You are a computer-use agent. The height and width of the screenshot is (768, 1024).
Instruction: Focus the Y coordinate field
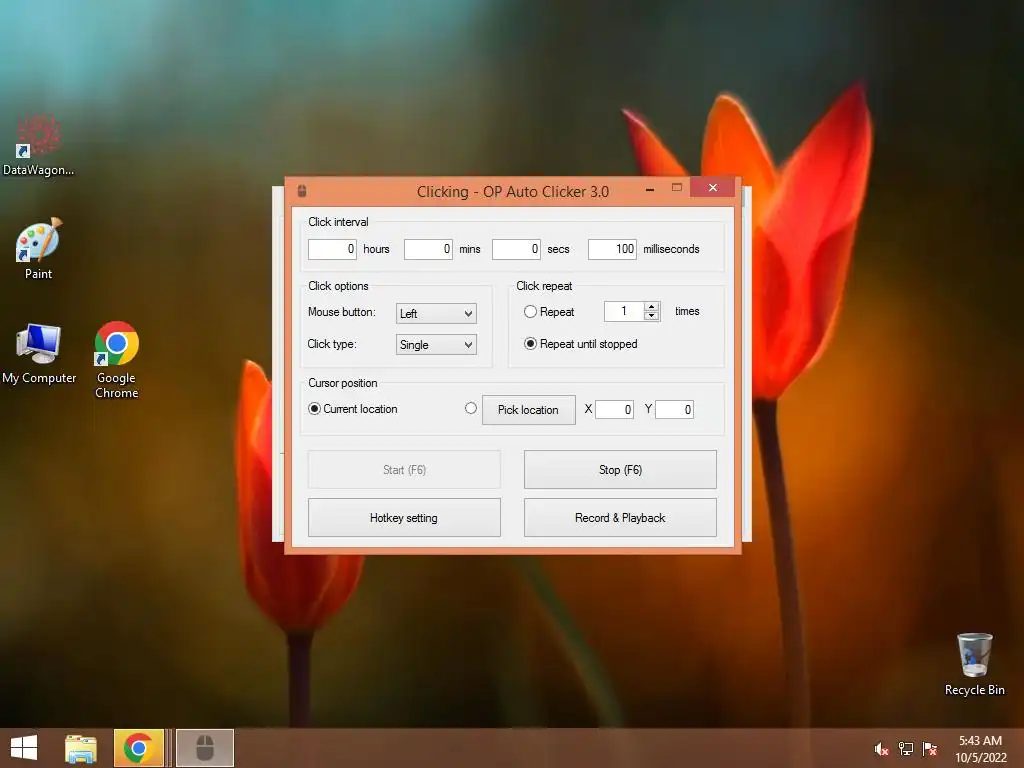(x=675, y=409)
